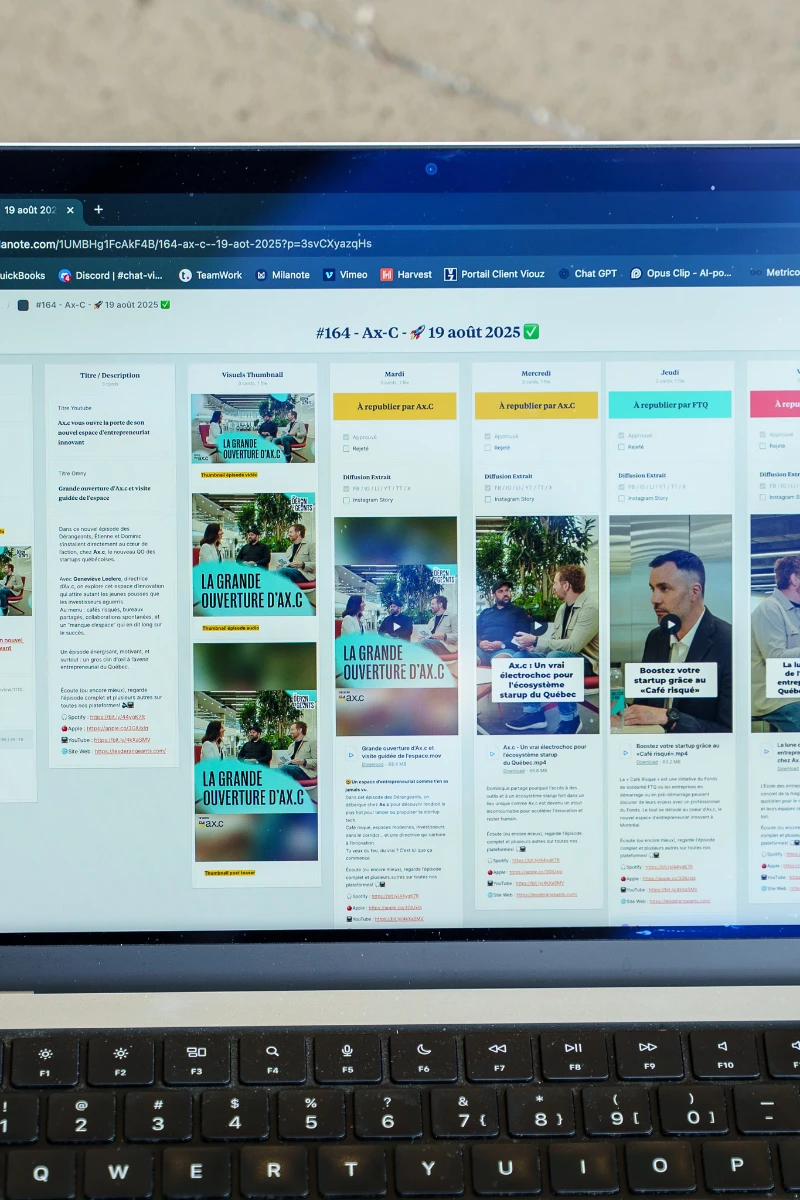Click the yellow 'Thumbnail épisode audio' caption
This screenshot has width=800, height=1200.
[x=231, y=629]
